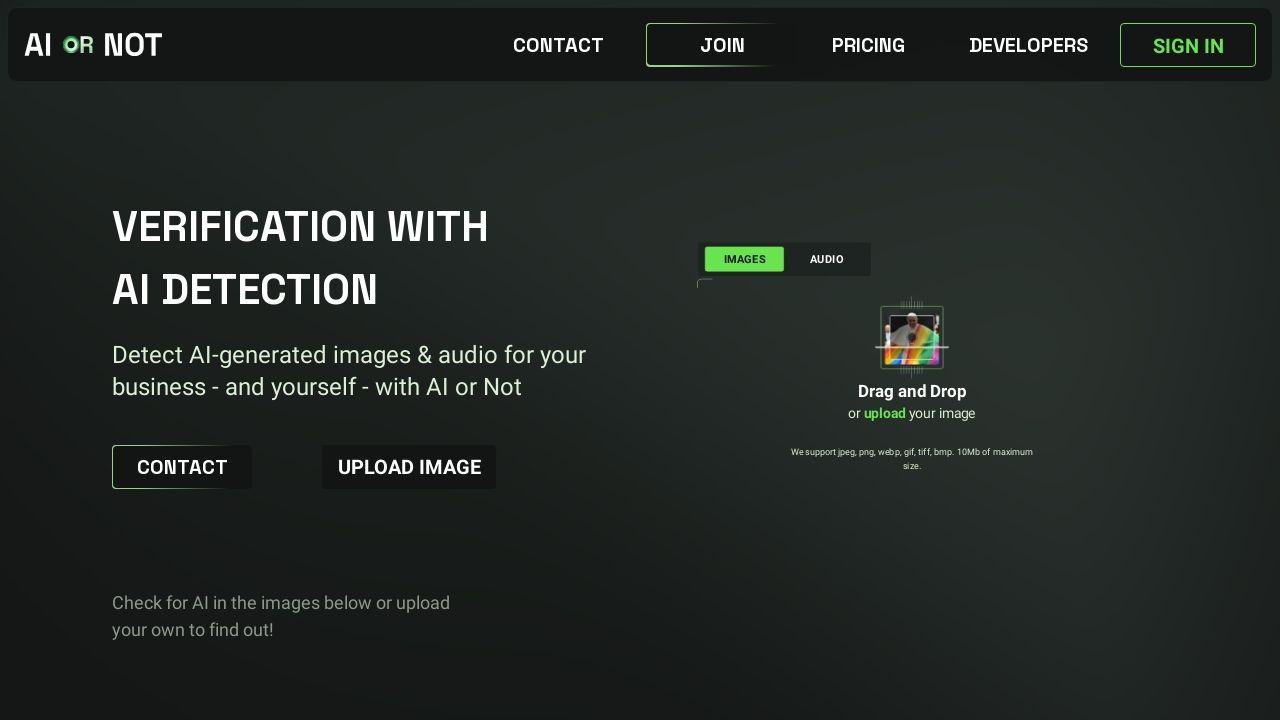1280x720 pixels.
Task: Switch to the Audio tab
Action: pyautogui.click(x=826, y=259)
